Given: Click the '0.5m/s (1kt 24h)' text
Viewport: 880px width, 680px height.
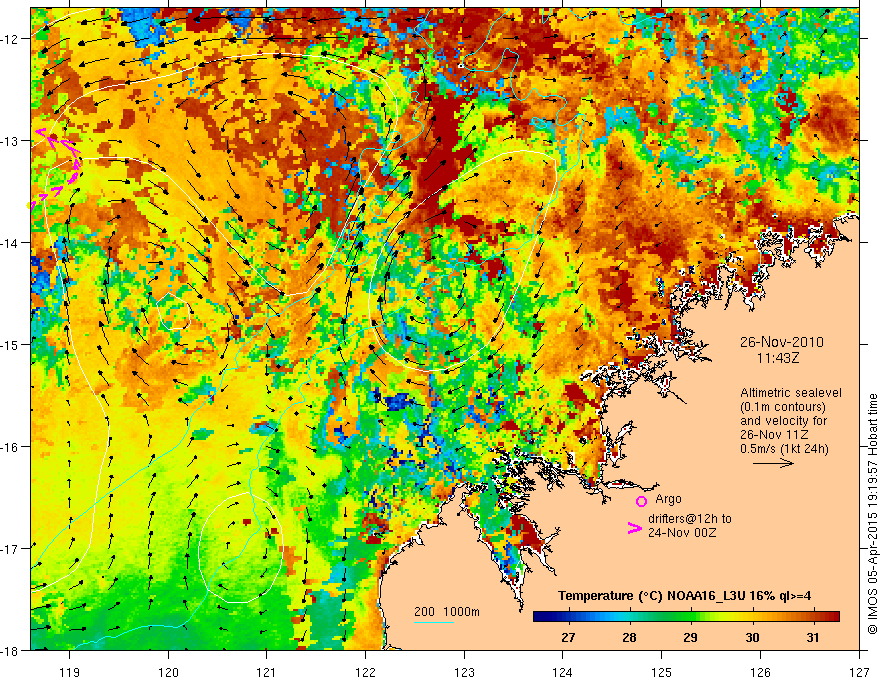Looking at the screenshot, I should tap(784, 449).
